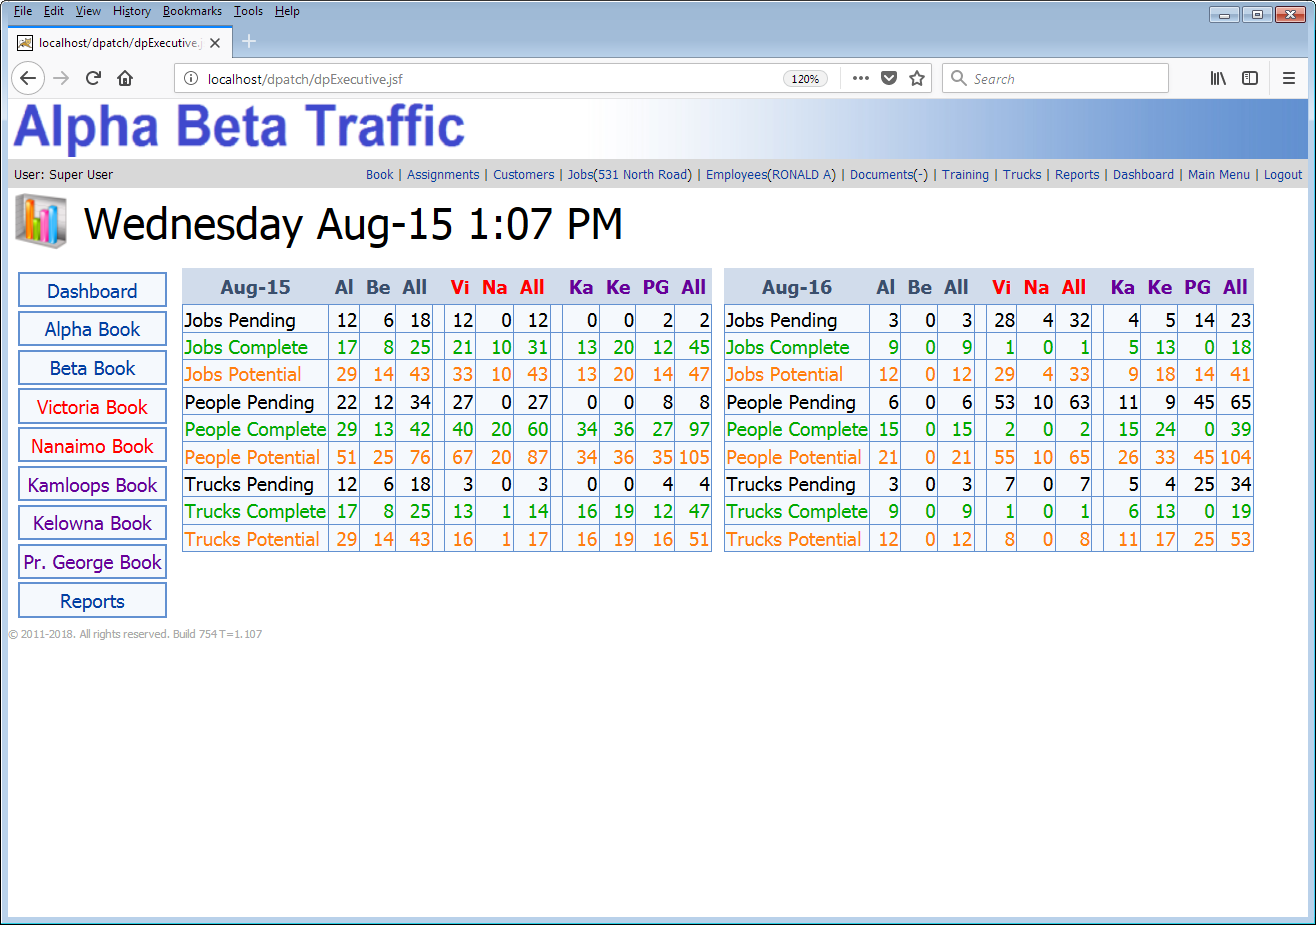
Task: Click the Logout link
Action: click(1282, 174)
